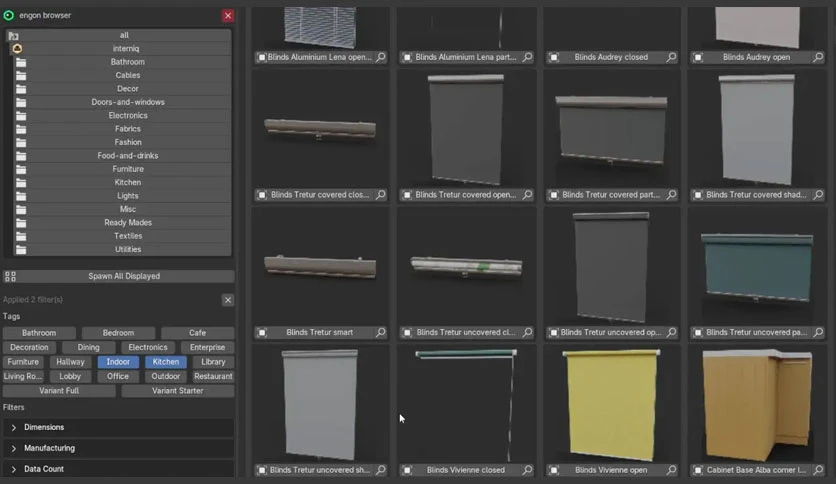Expand the Dimensions filter section

[118, 427]
